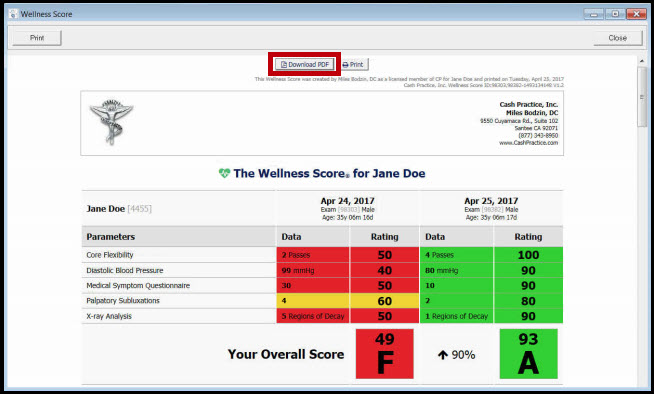The width and height of the screenshot is (654, 394).
Task: Click the Palpatory Subluxations row label
Action: (123, 301)
